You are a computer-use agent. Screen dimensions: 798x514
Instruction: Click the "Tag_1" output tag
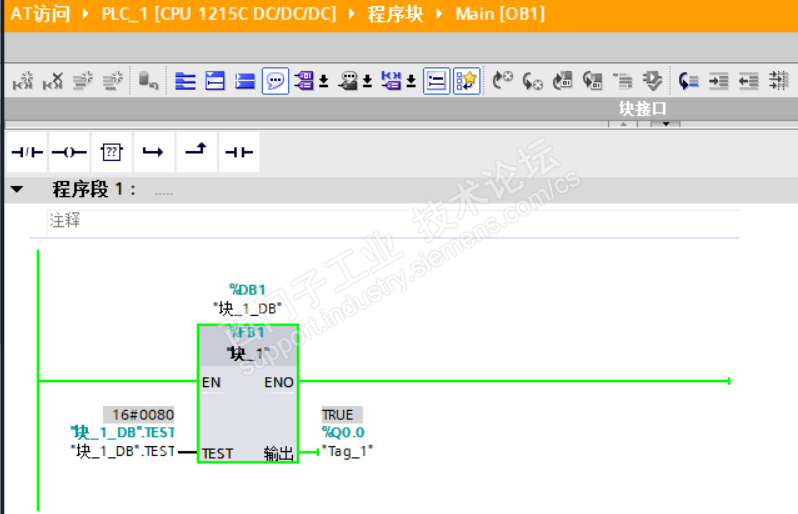tap(348, 451)
